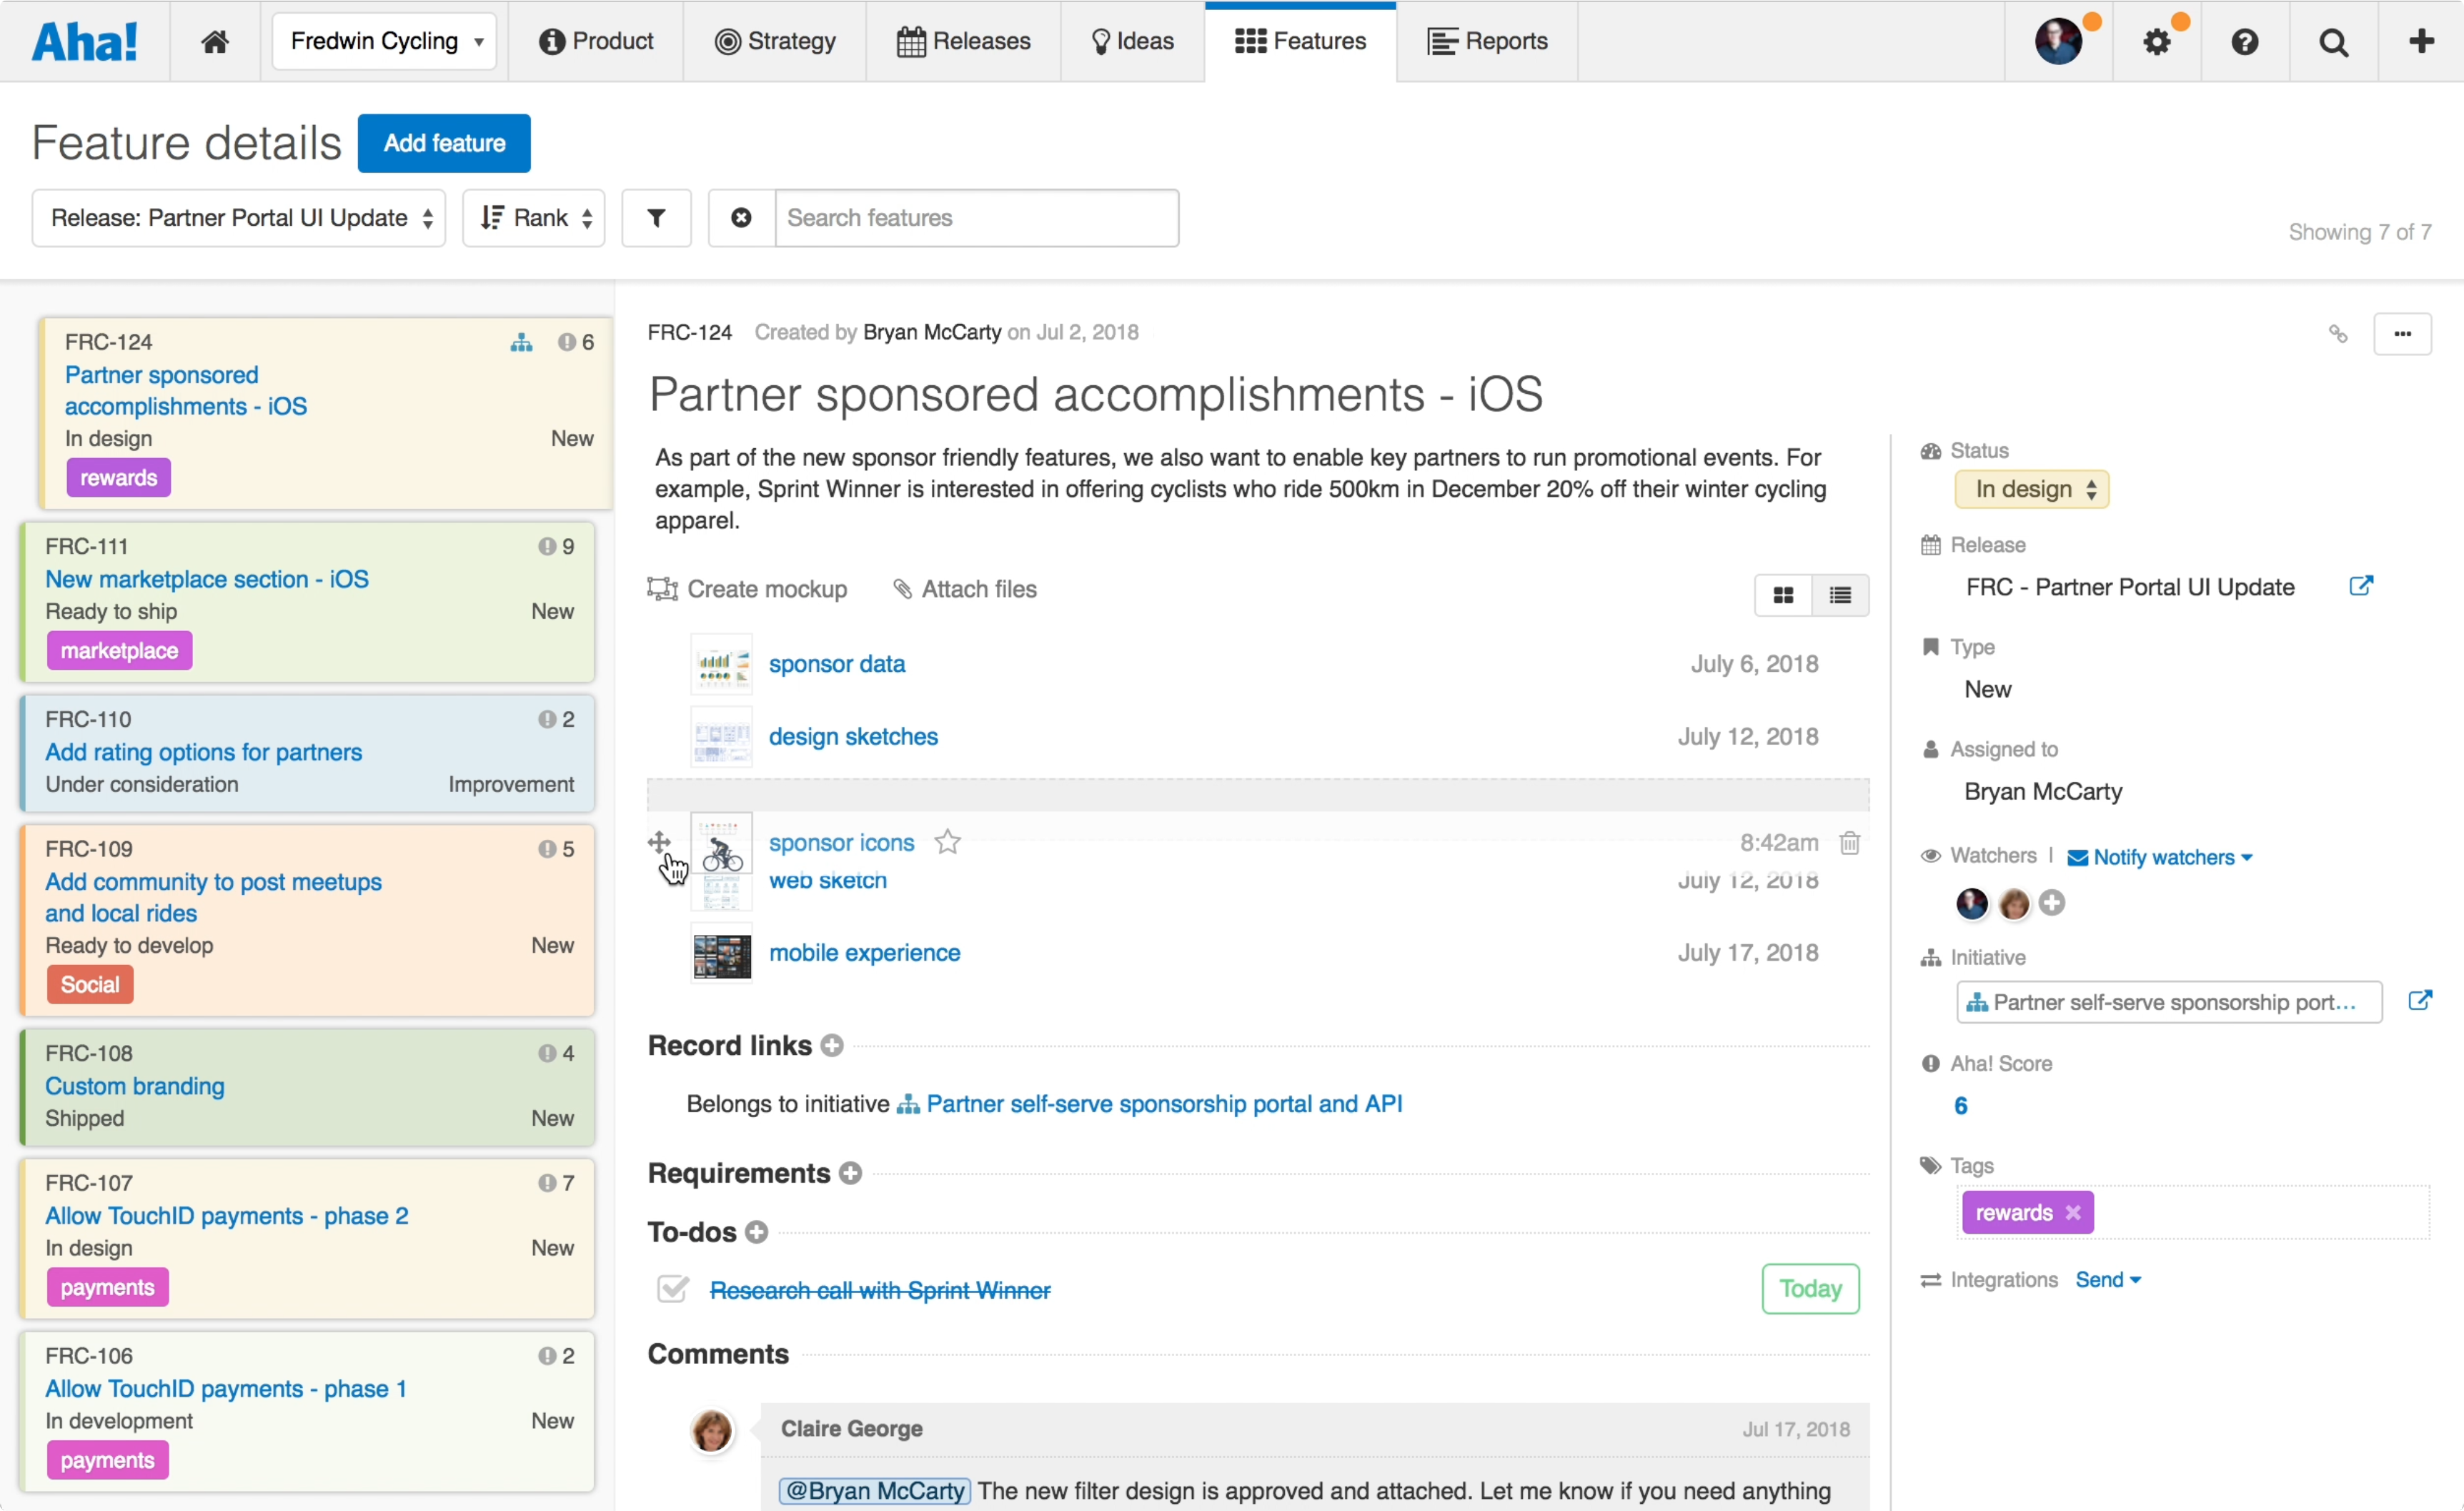Click Claire George's comment avatar
Screen dimensions: 2464x1511
point(712,1430)
